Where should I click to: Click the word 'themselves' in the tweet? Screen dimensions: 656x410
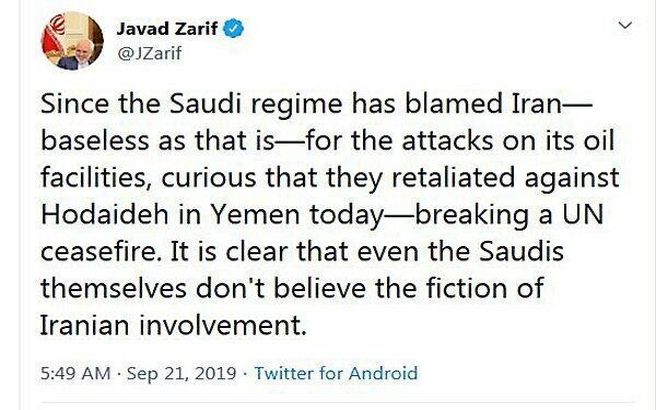pos(113,288)
